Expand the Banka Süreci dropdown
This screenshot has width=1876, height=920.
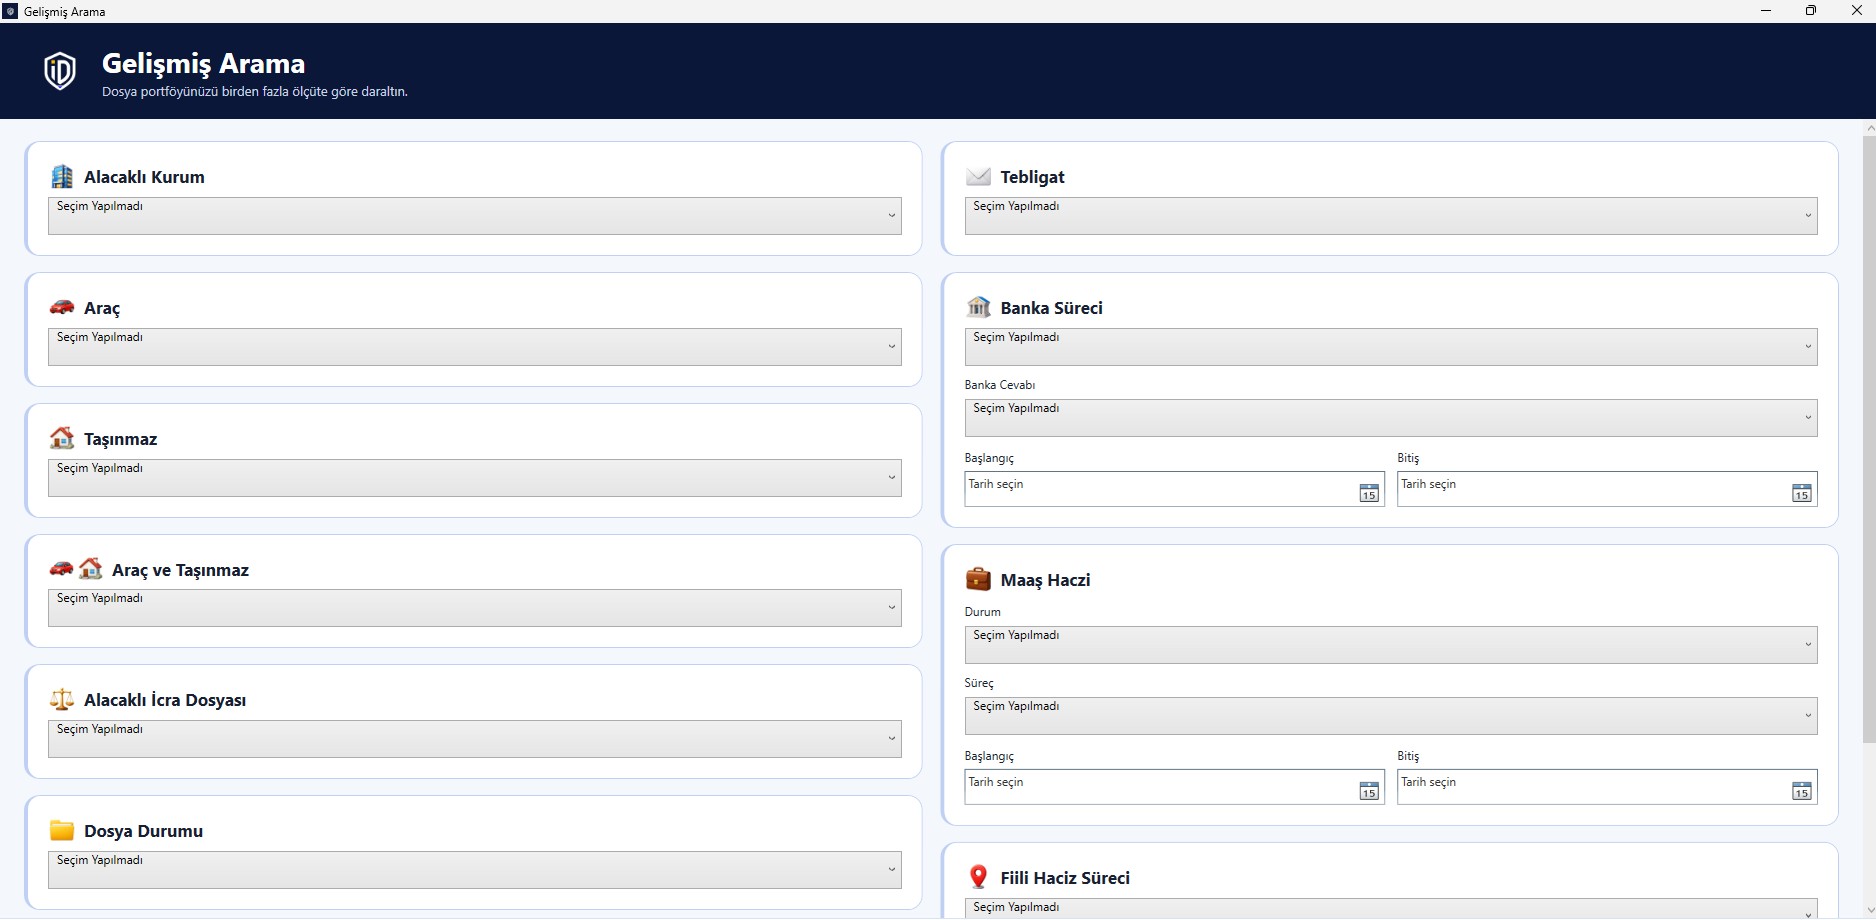tap(1391, 347)
